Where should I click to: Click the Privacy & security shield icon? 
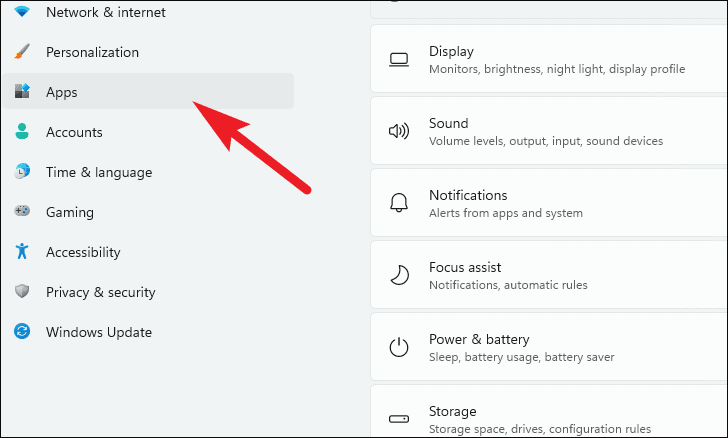pyautogui.click(x=22, y=291)
